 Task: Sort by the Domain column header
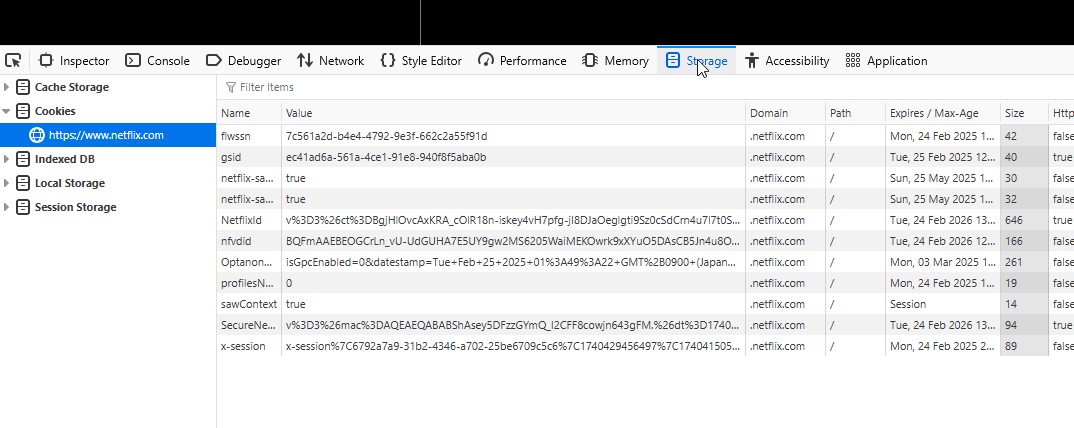pyautogui.click(x=785, y=113)
